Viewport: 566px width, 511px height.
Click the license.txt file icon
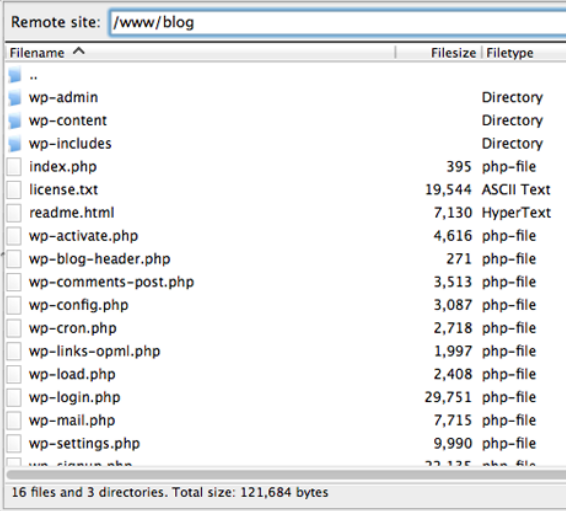click(x=14, y=190)
